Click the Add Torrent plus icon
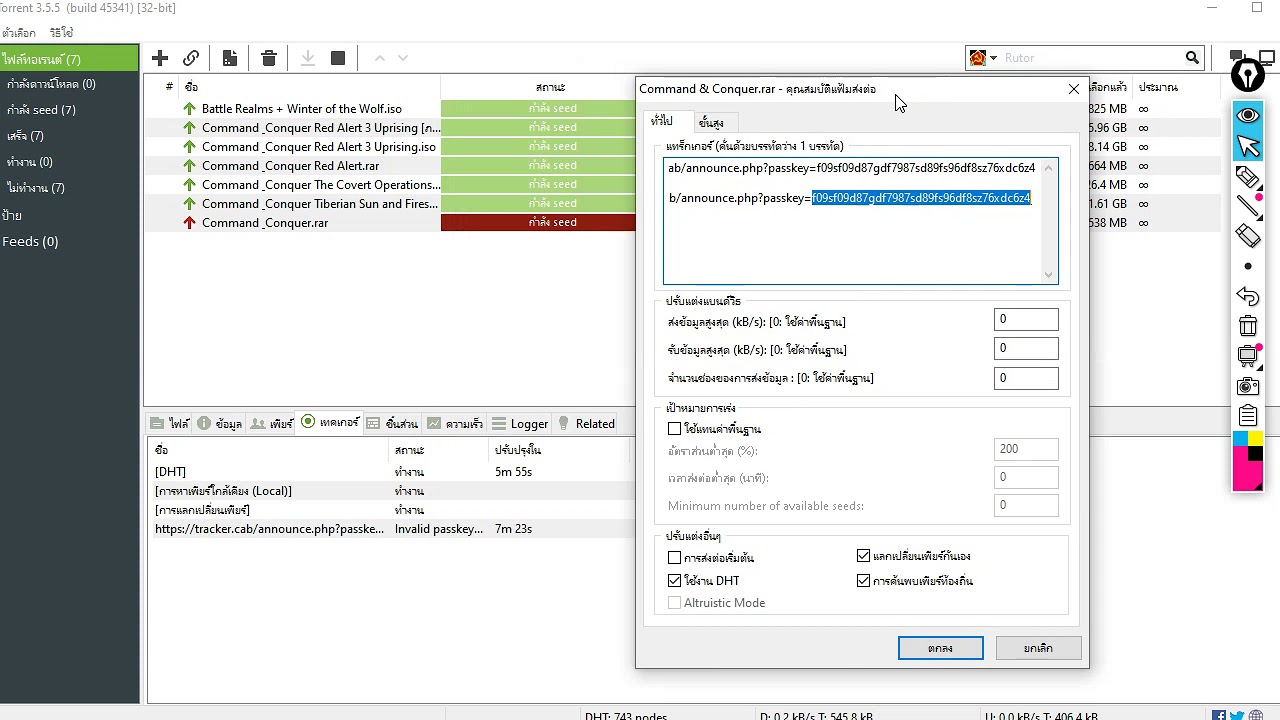This screenshot has width=1280, height=720. (x=160, y=58)
